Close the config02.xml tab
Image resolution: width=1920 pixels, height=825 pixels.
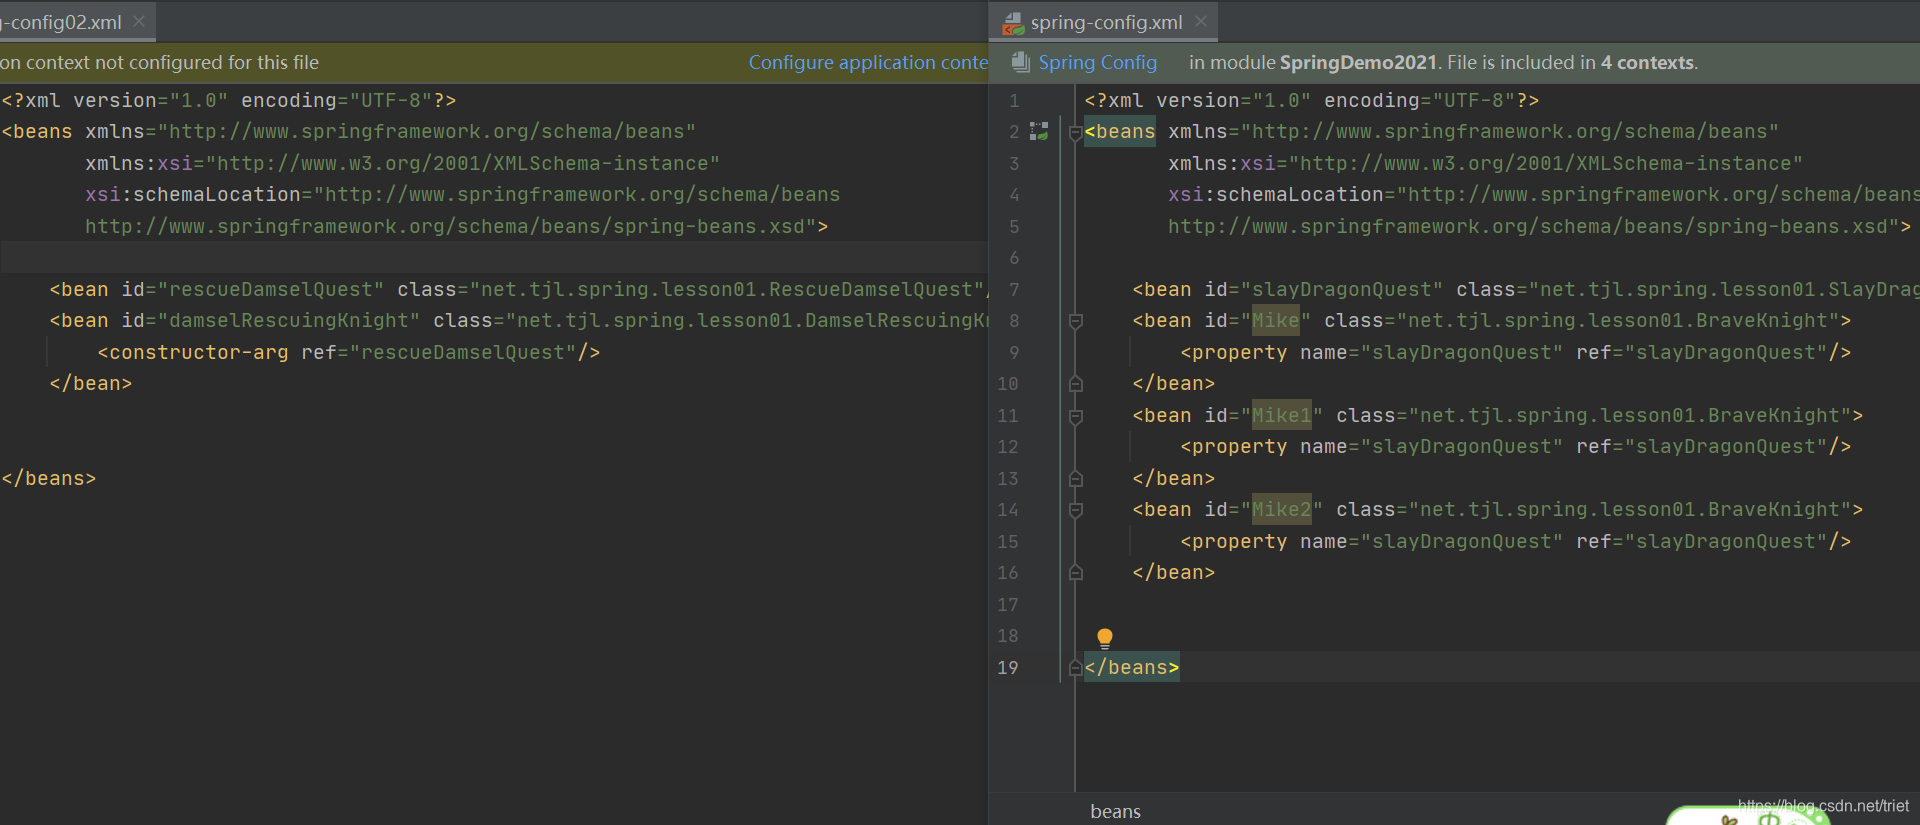point(139,21)
